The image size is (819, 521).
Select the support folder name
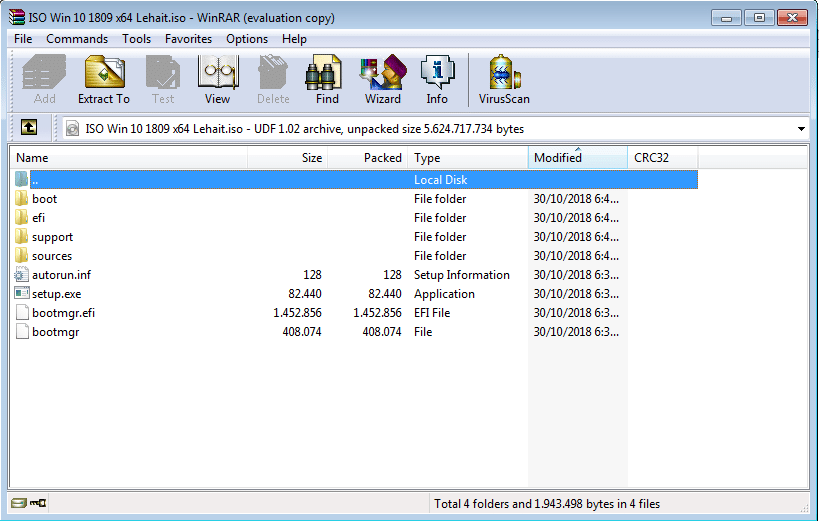click(x=52, y=237)
